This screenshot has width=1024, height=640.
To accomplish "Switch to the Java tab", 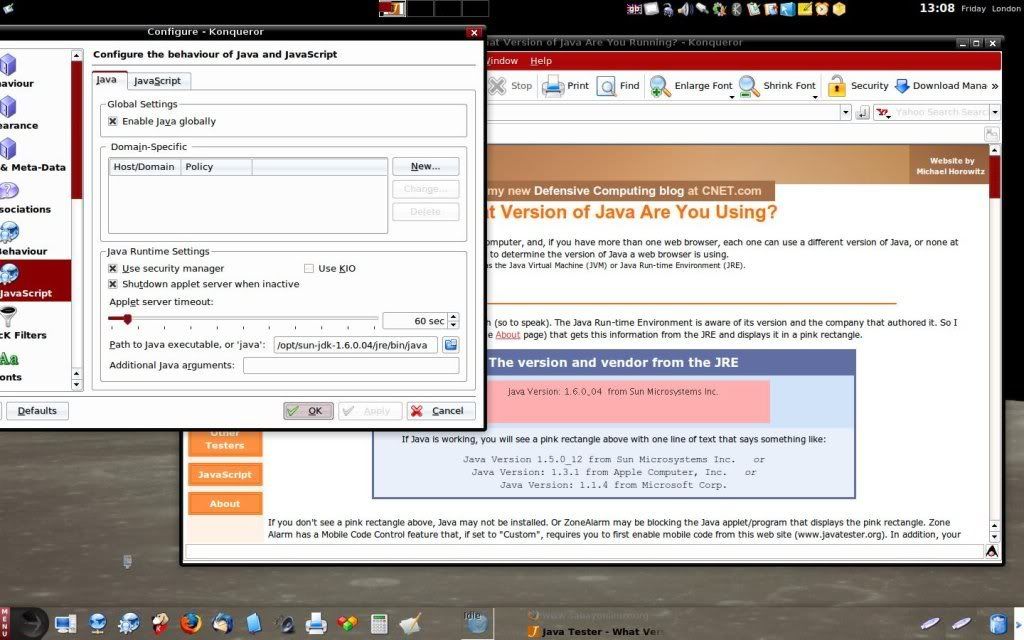I will point(106,80).
